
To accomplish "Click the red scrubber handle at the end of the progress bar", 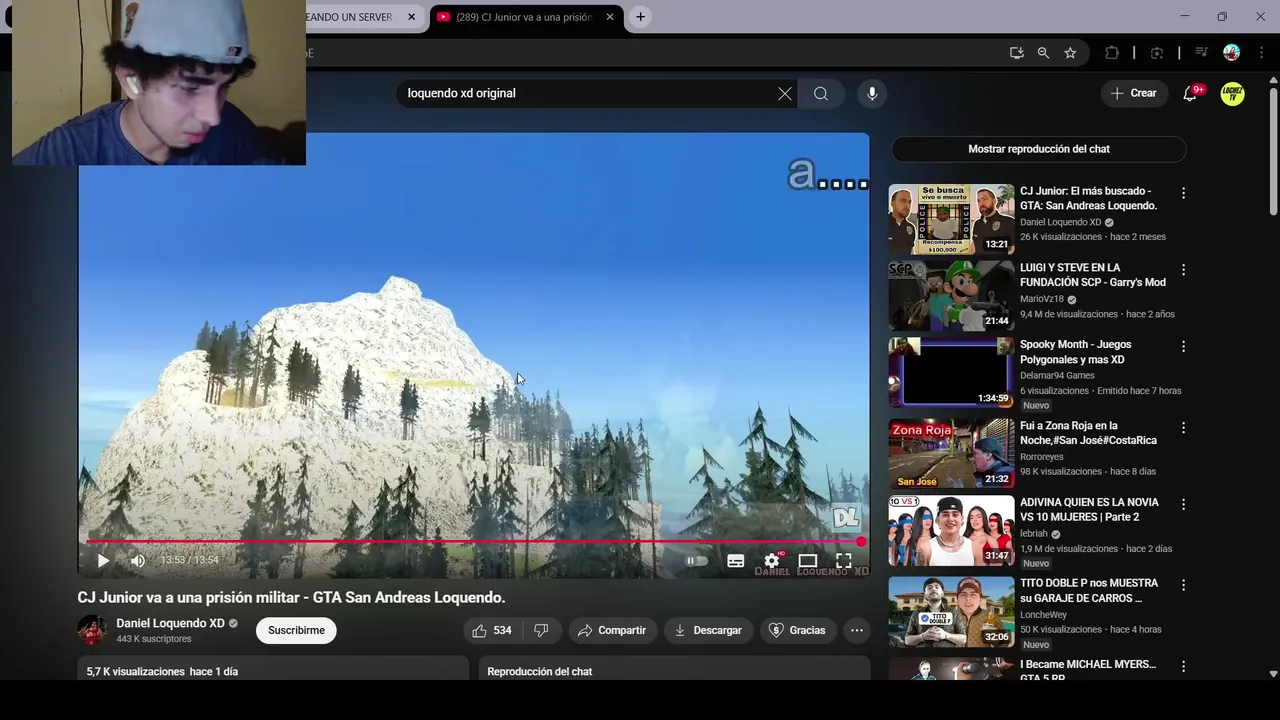I will click(861, 542).
